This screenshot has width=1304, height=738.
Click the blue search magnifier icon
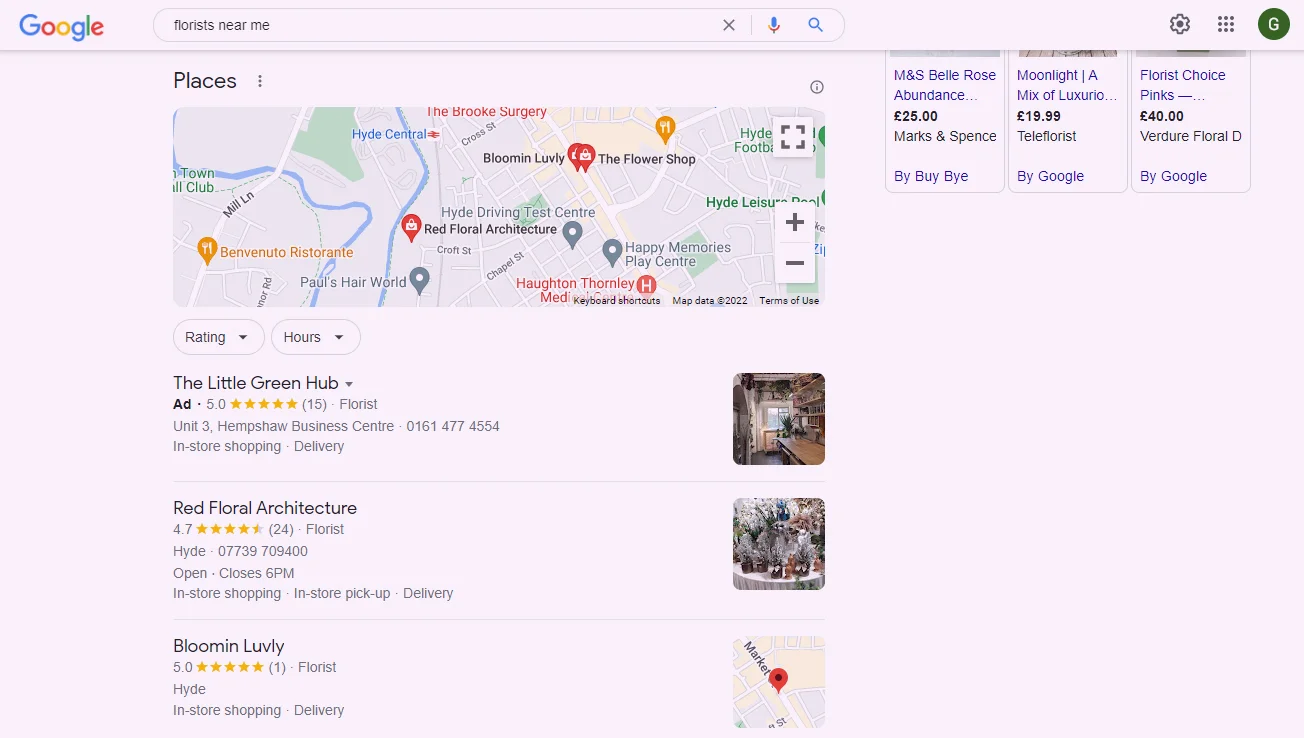point(816,25)
